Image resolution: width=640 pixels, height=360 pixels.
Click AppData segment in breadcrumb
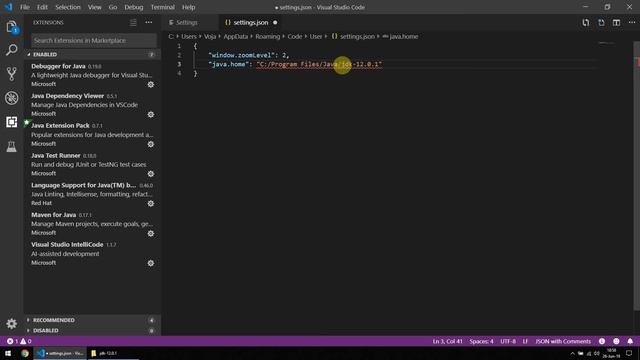click(236, 36)
